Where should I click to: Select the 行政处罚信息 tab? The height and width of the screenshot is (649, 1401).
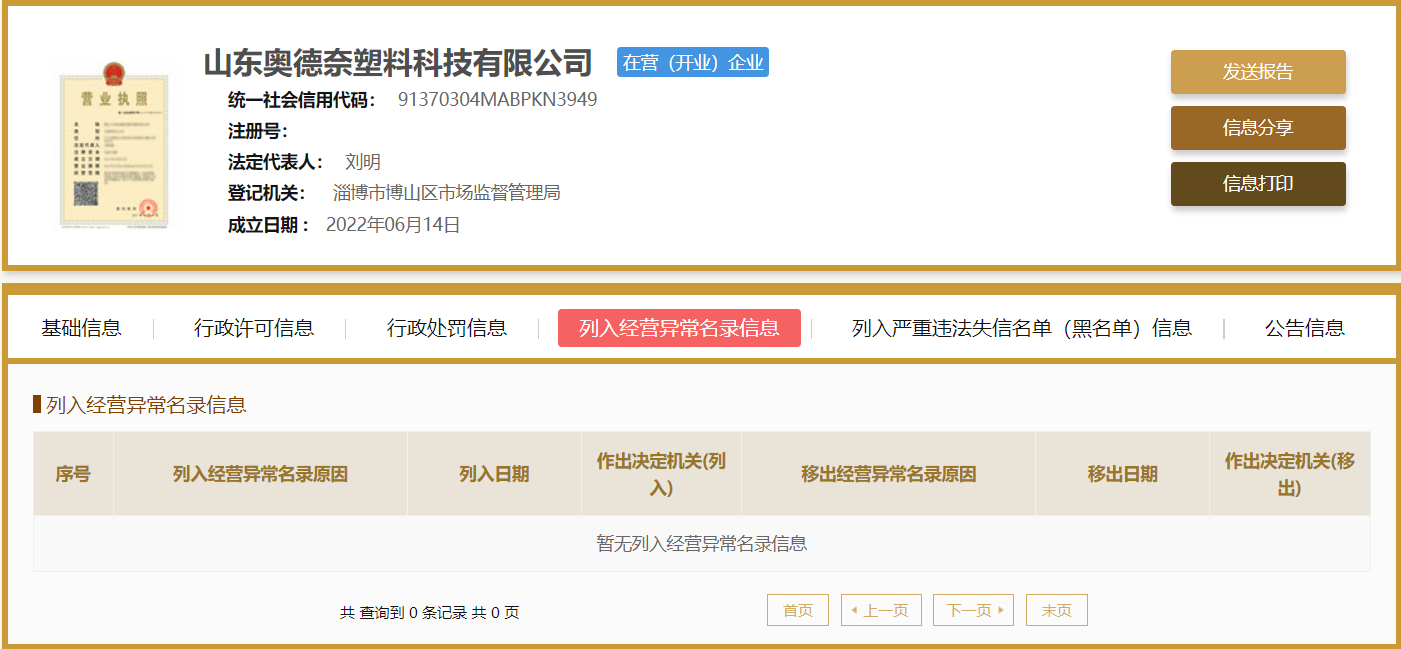tap(447, 328)
